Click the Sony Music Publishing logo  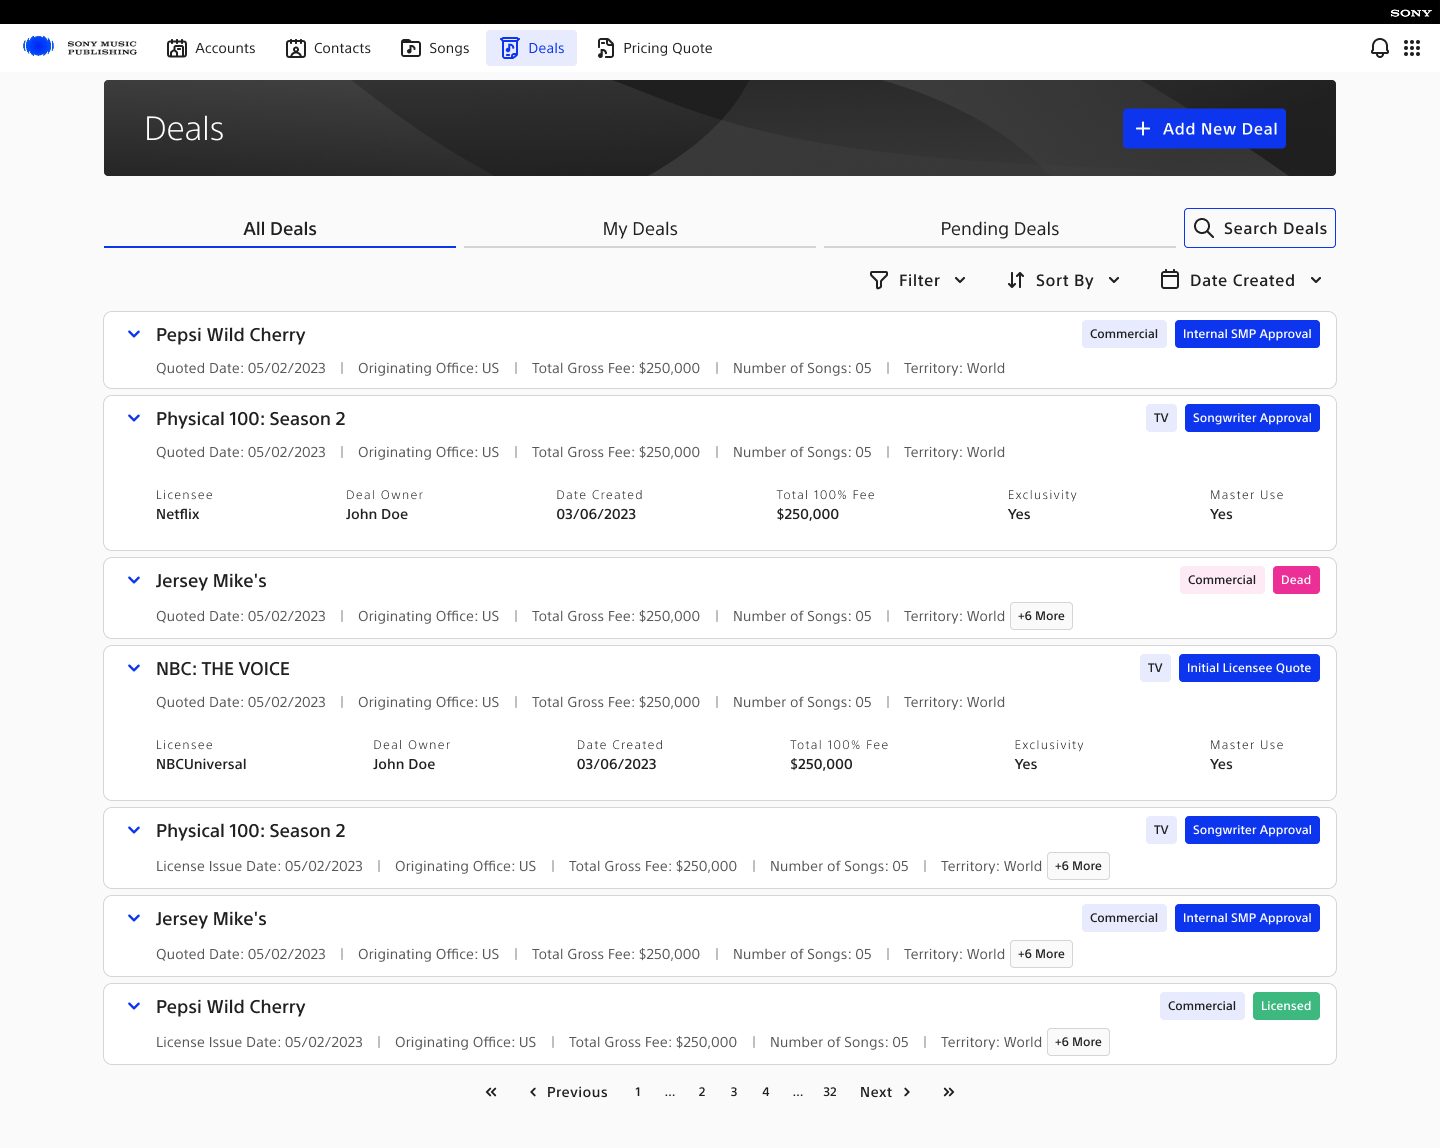tap(80, 47)
